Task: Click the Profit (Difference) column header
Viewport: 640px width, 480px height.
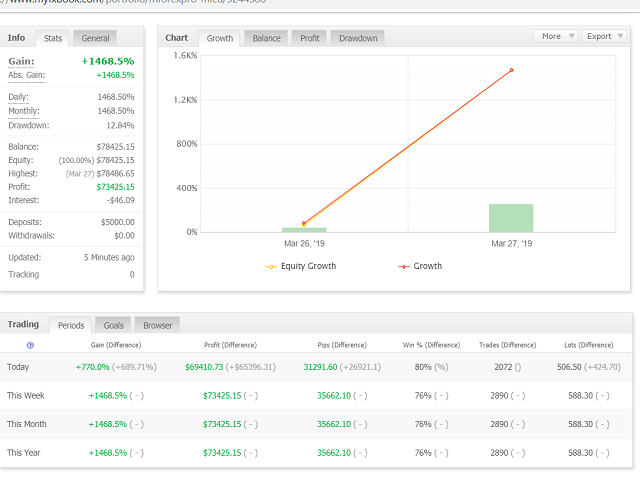Action: pyautogui.click(x=230, y=345)
